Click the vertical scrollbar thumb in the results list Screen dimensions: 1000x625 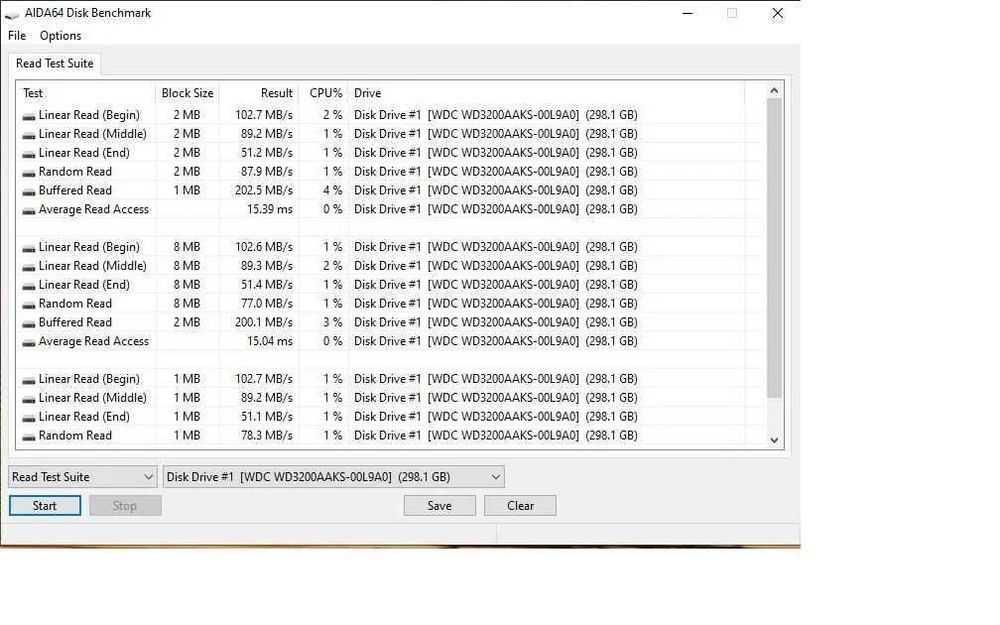point(774,249)
